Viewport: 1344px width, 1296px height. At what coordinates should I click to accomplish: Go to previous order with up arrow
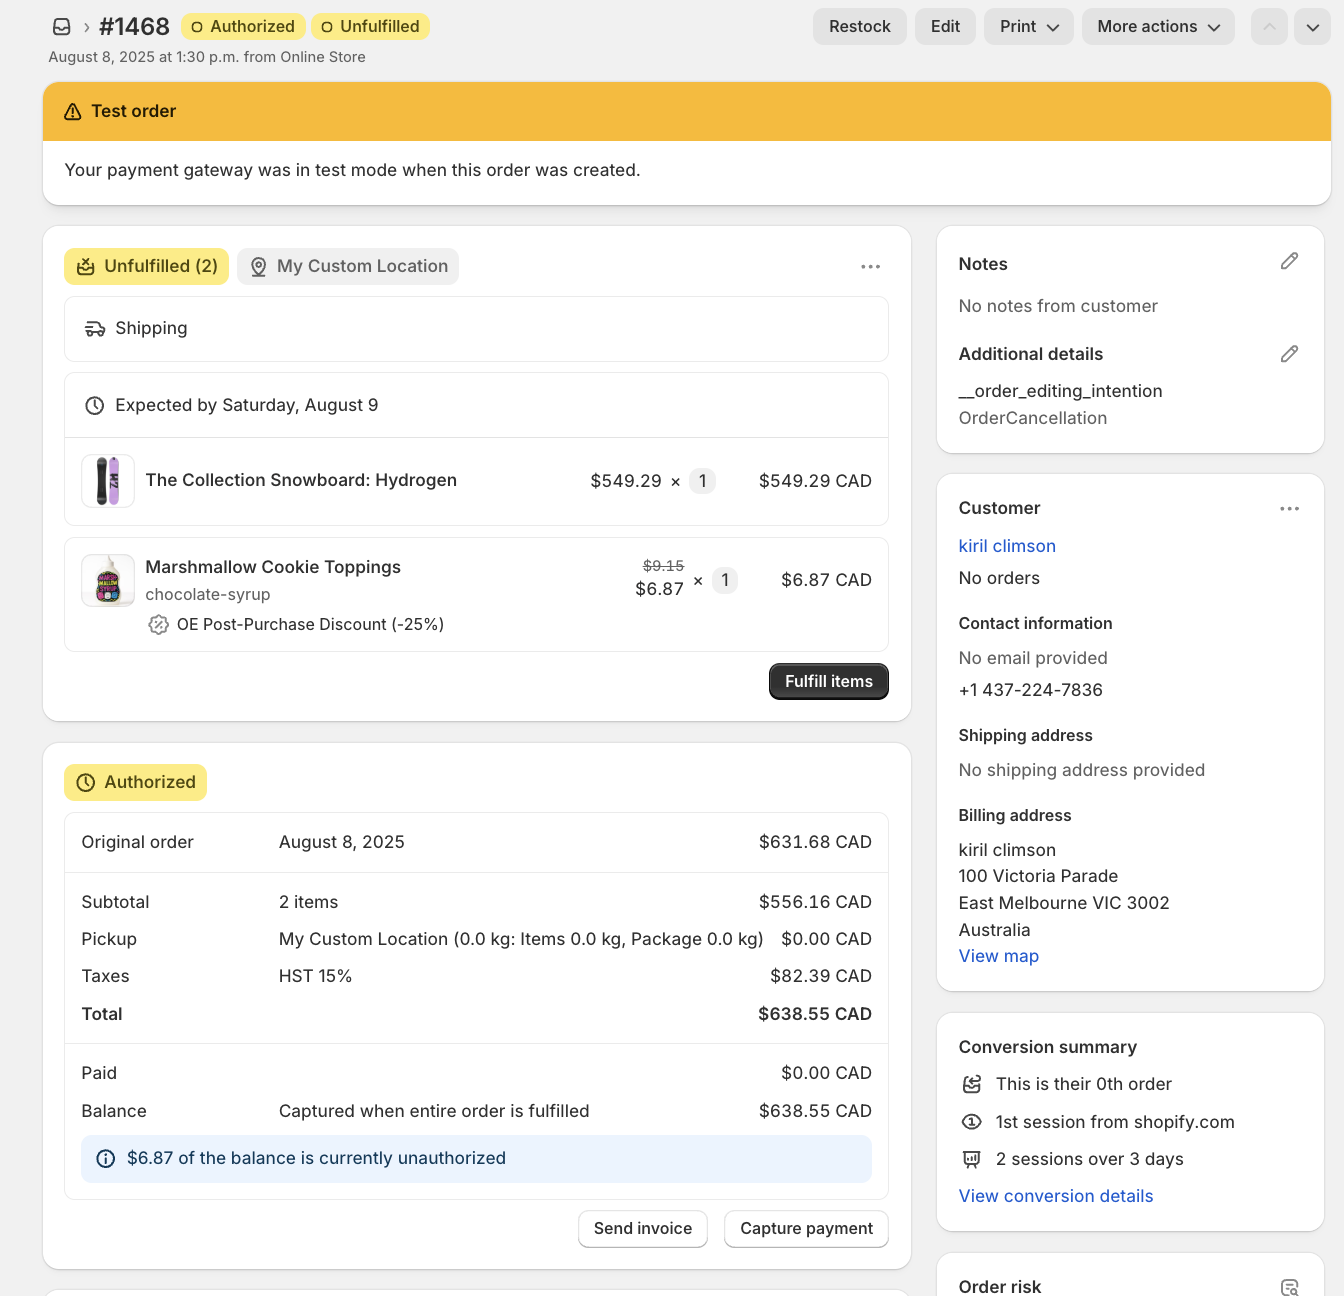[1269, 27]
